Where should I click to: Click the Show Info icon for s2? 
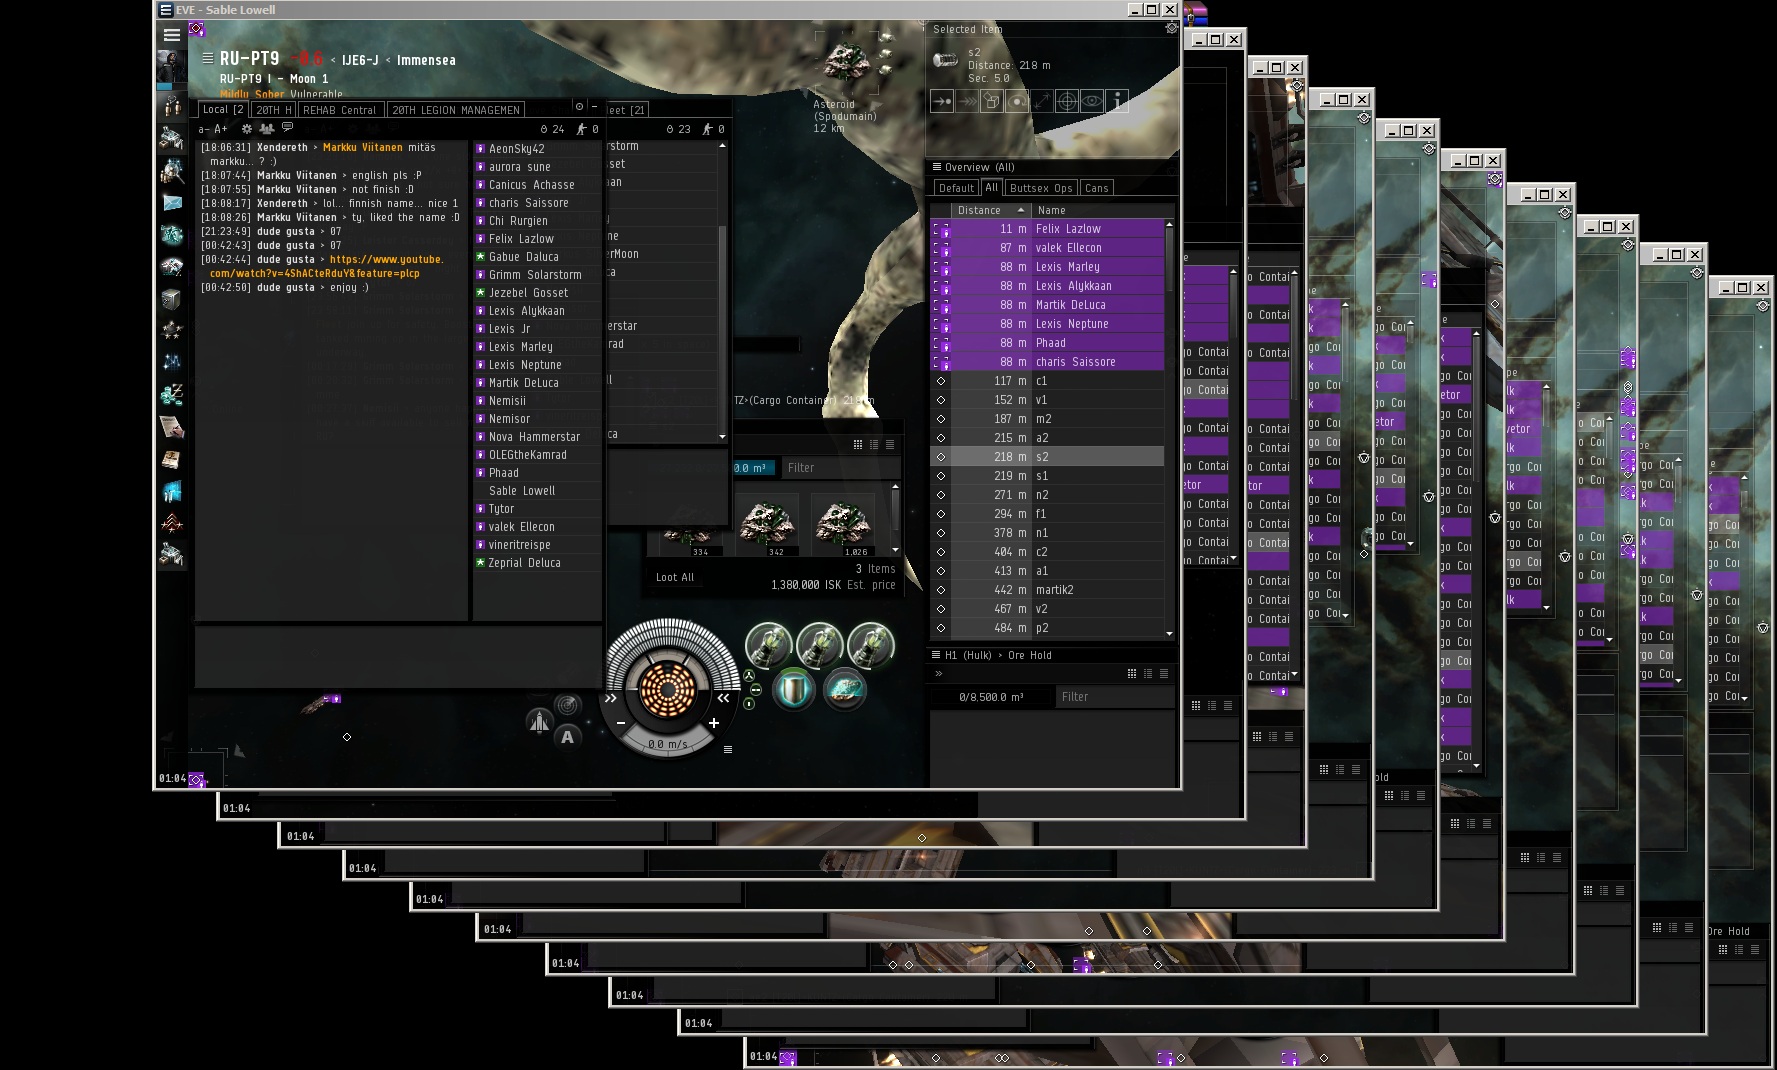(1117, 101)
